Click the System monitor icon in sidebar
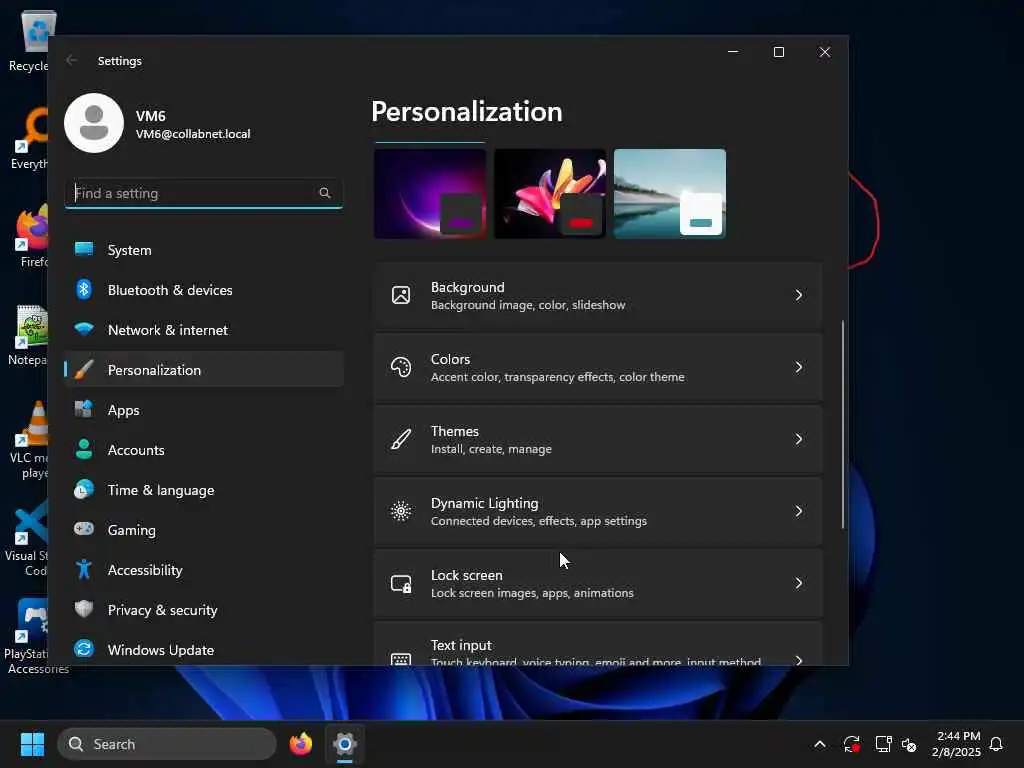The width and height of the screenshot is (1024, 768). (x=84, y=249)
